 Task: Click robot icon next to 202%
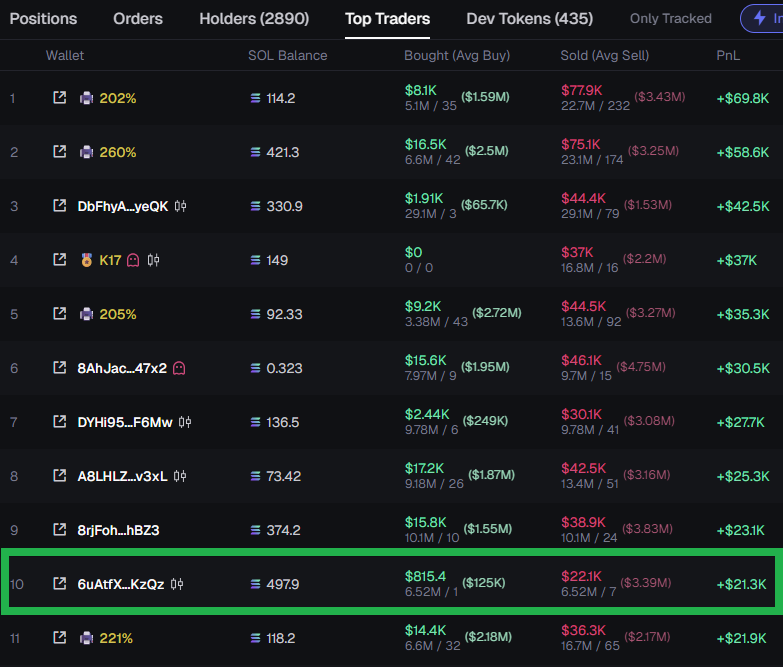(86, 98)
